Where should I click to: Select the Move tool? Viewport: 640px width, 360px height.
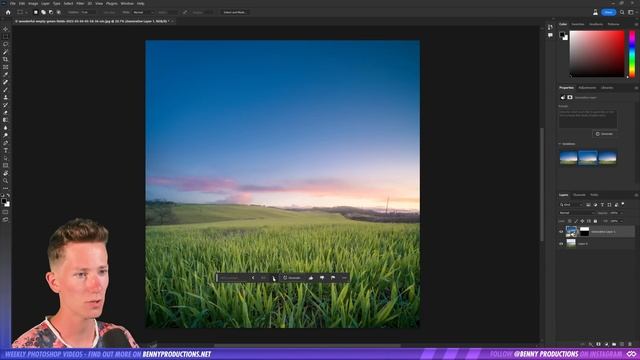coord(5,29)
